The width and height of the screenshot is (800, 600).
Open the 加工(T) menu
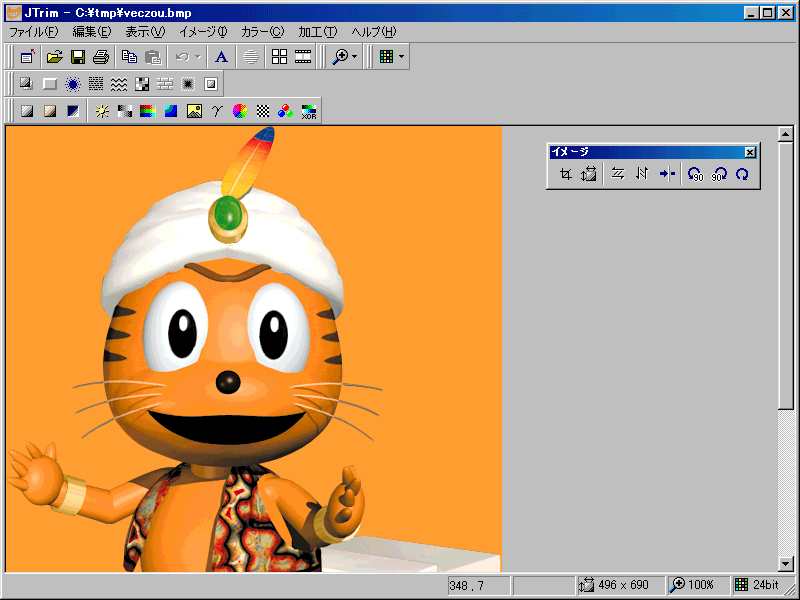318,32
